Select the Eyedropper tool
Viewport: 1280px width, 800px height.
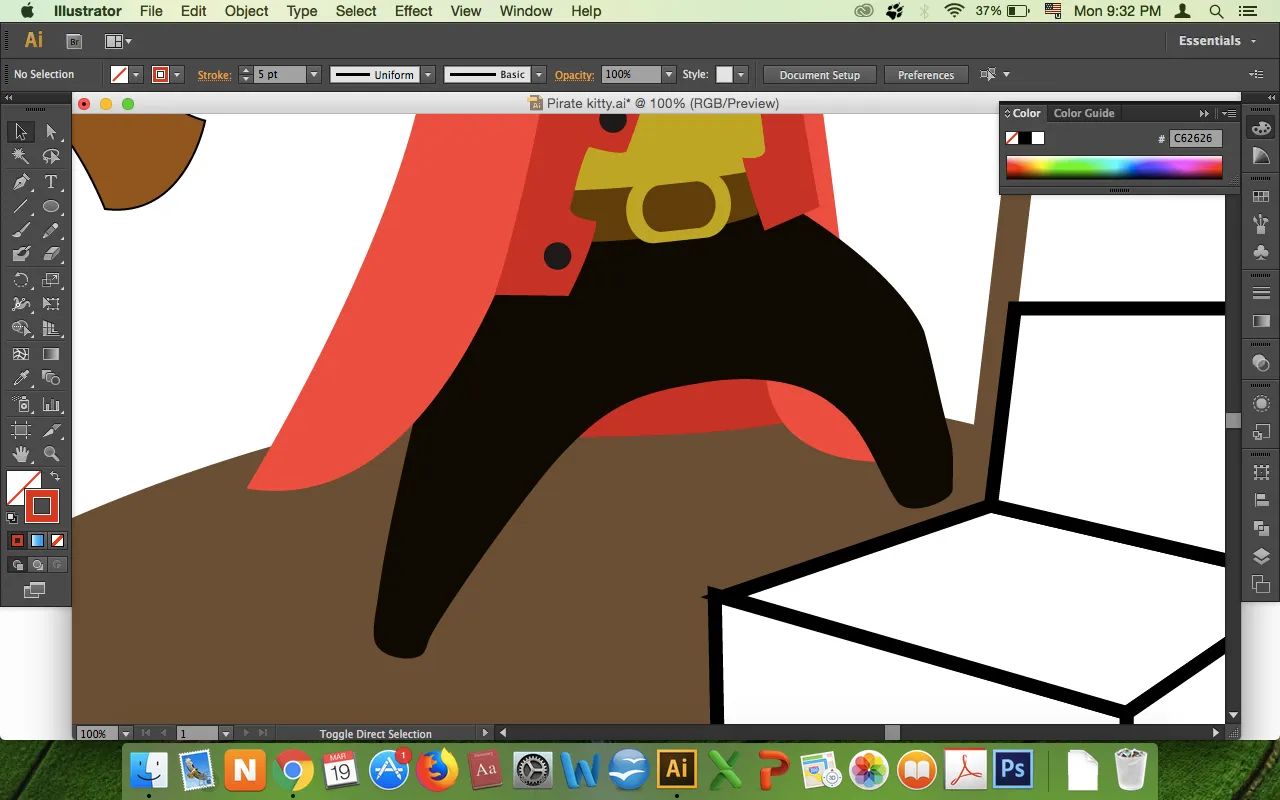click(x=21, y=379)
